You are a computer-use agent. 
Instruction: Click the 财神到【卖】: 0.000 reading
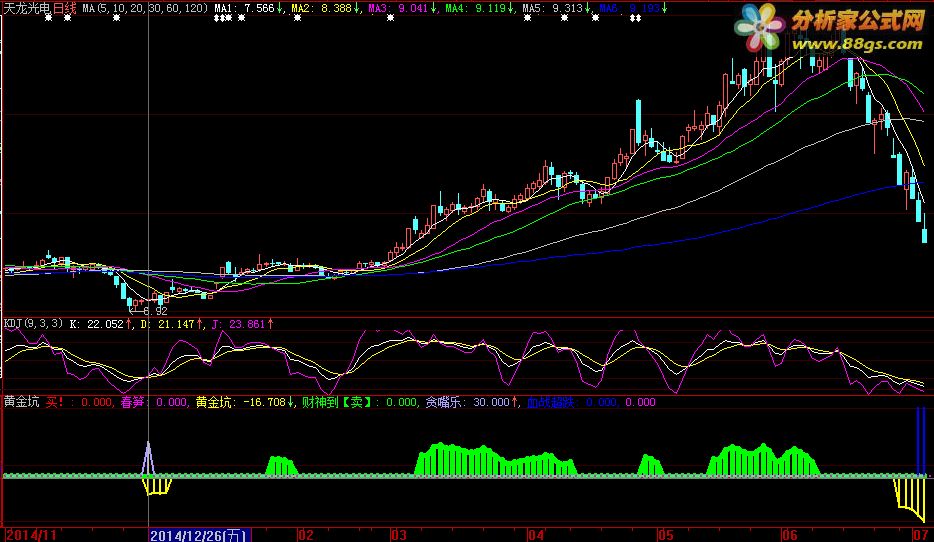click(359, 402)
